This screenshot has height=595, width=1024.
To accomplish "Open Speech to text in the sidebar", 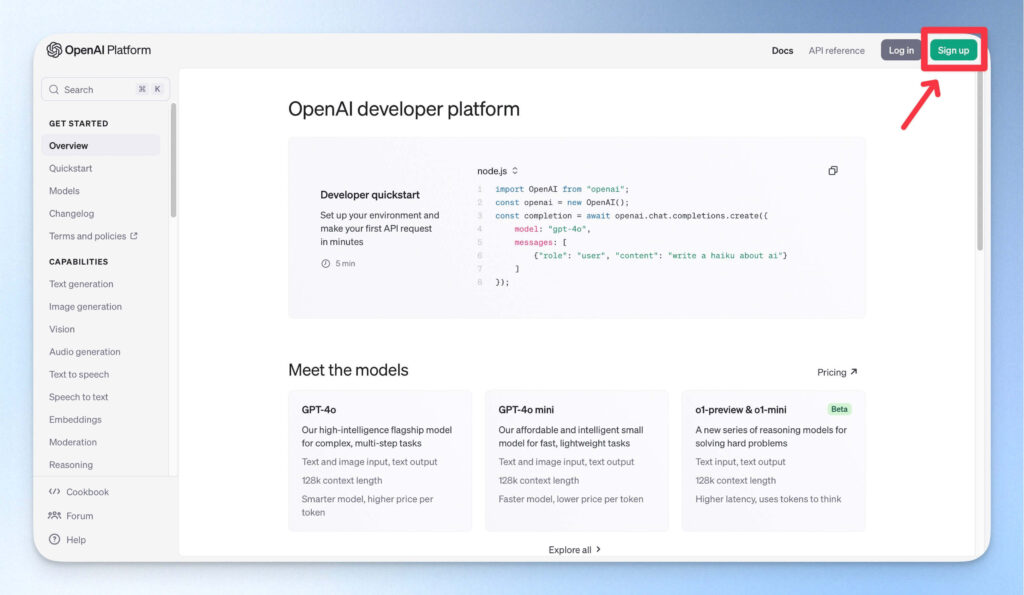I will tap(78, 397).
